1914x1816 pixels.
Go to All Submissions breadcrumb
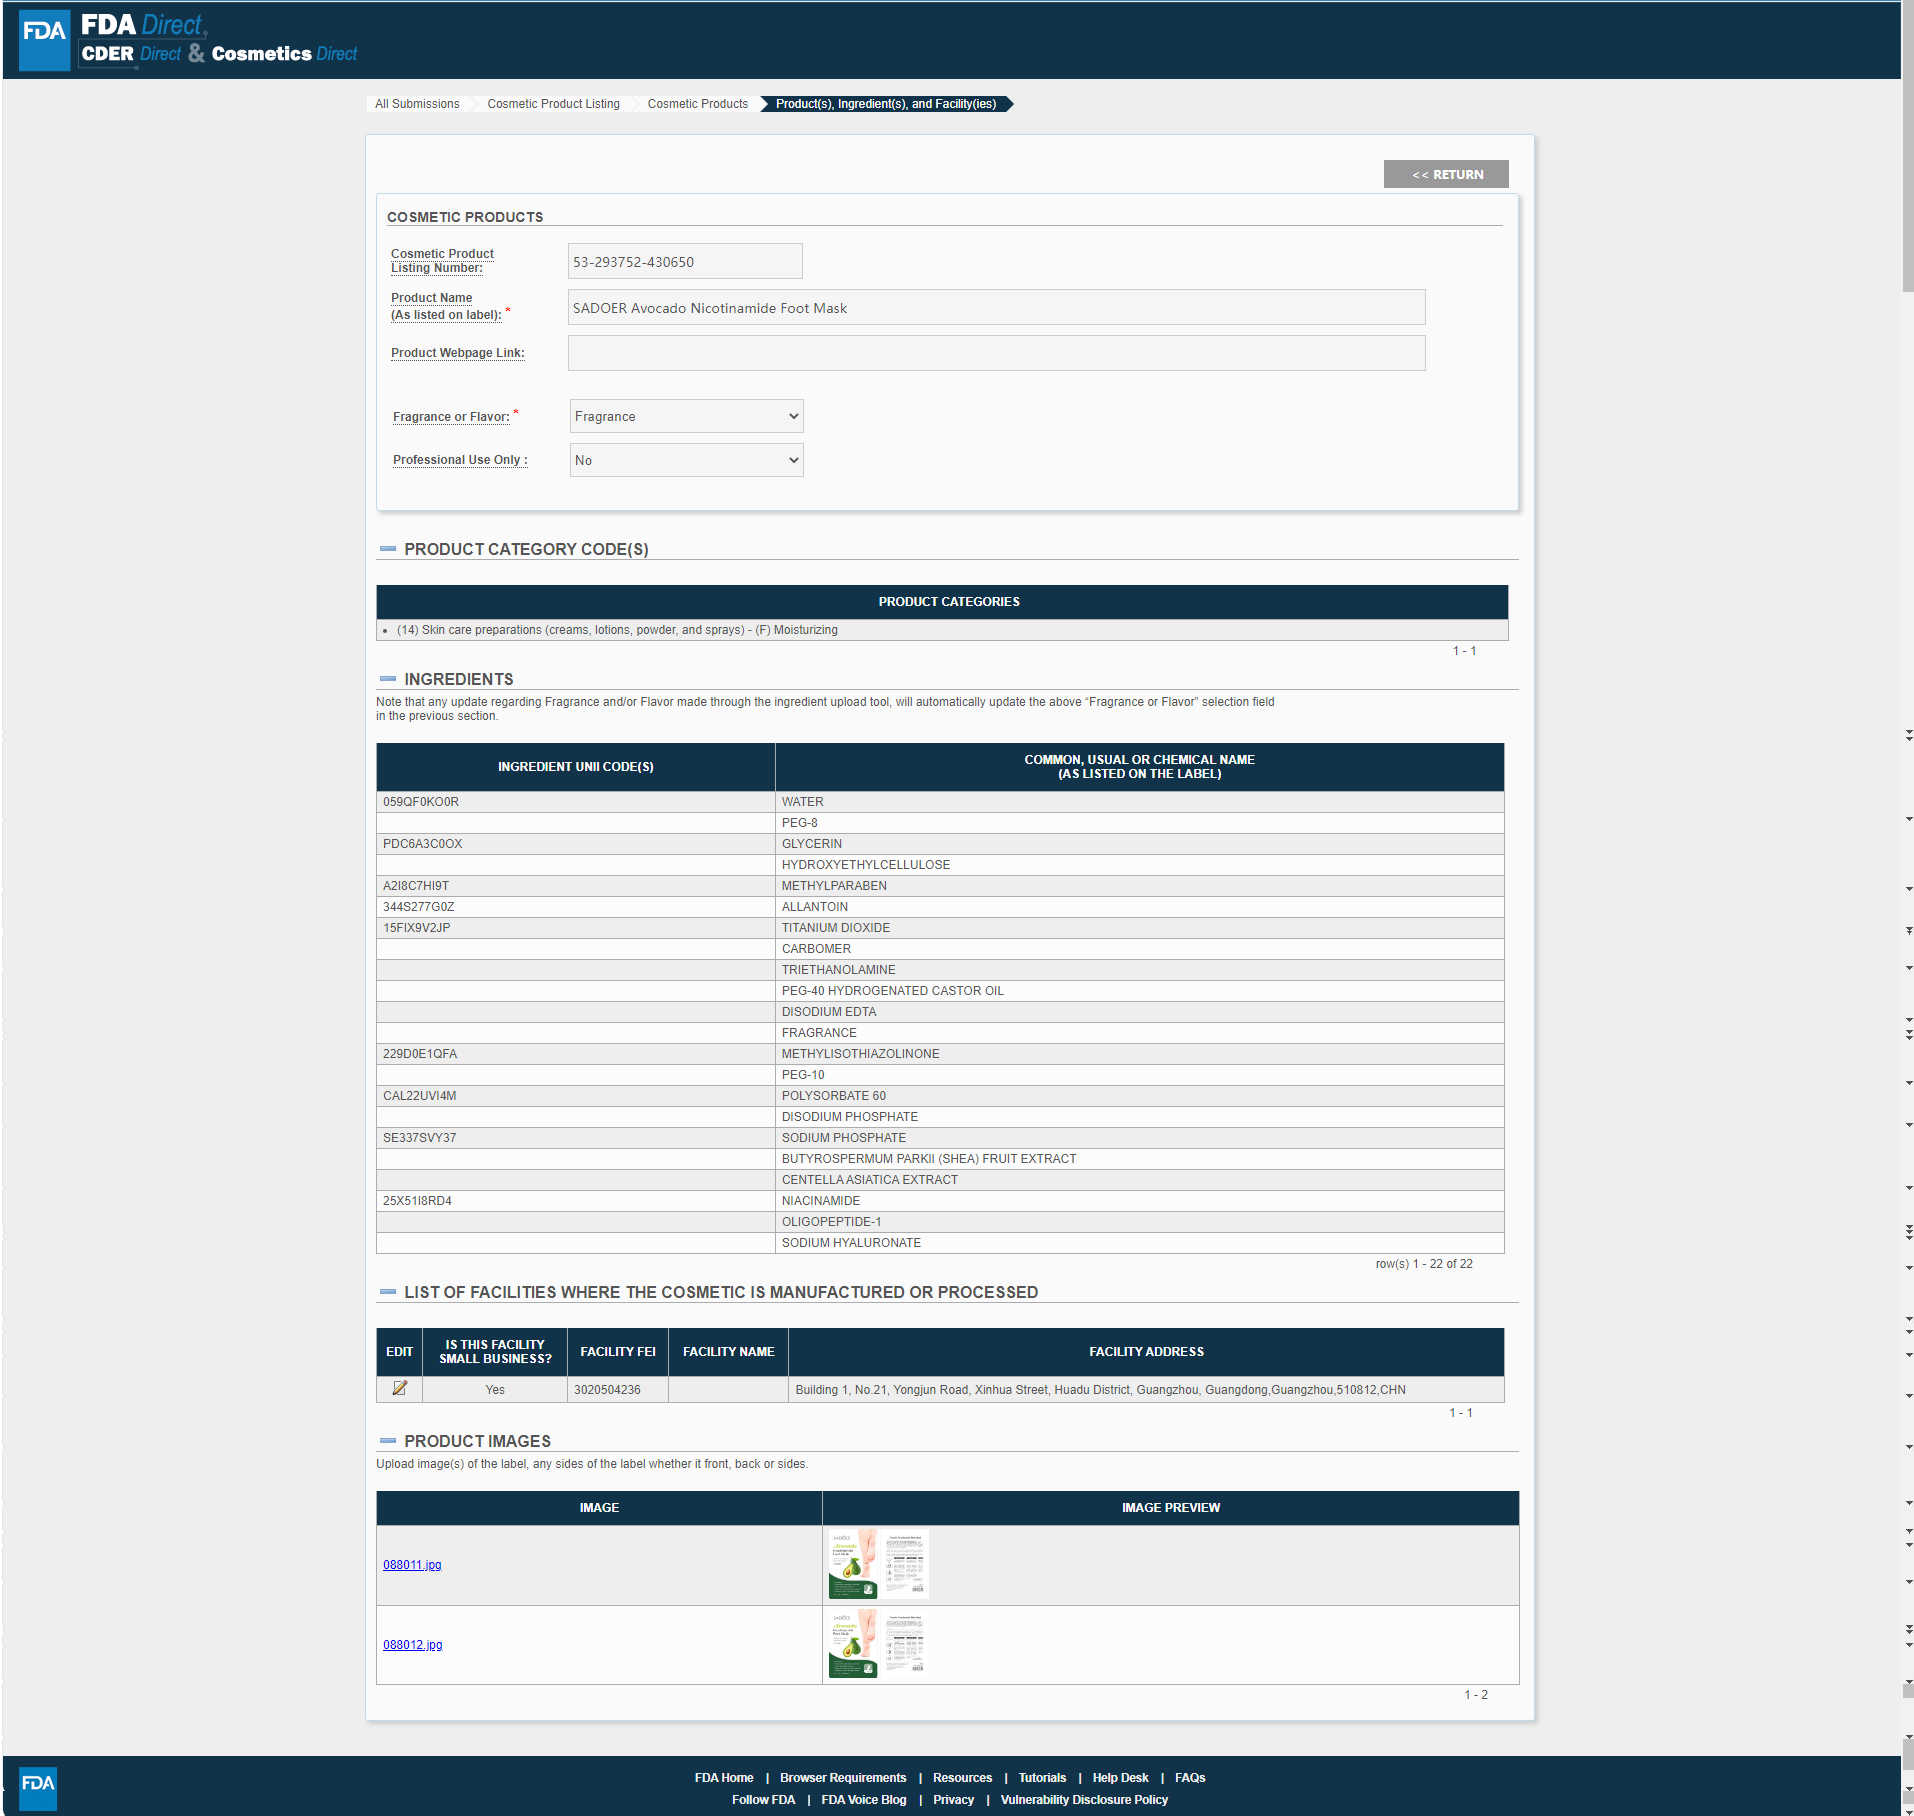417,104
